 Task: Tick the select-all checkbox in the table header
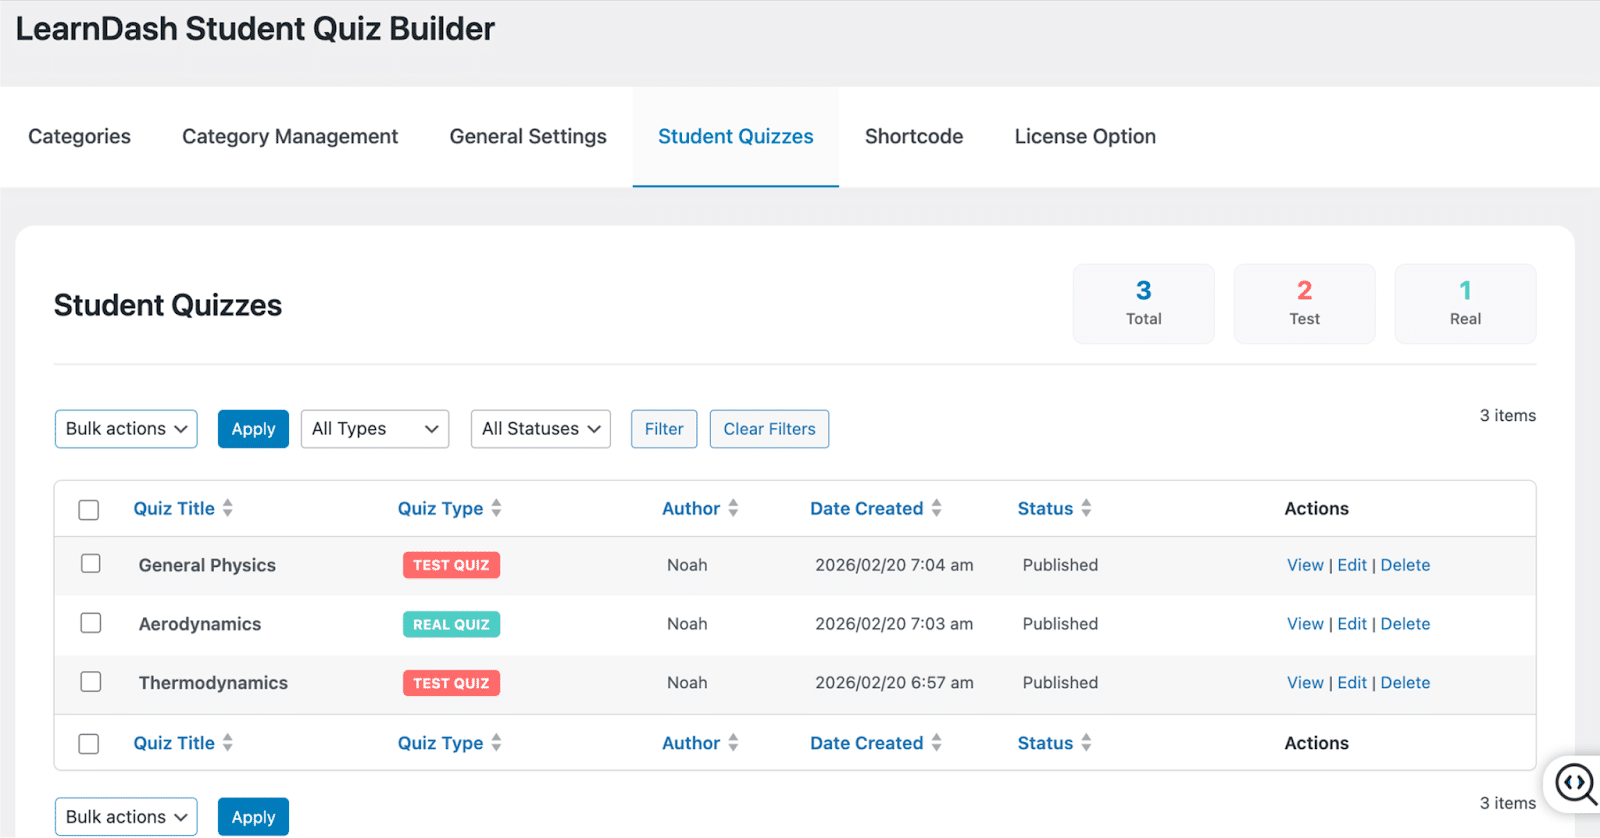(x=89, y=509)
